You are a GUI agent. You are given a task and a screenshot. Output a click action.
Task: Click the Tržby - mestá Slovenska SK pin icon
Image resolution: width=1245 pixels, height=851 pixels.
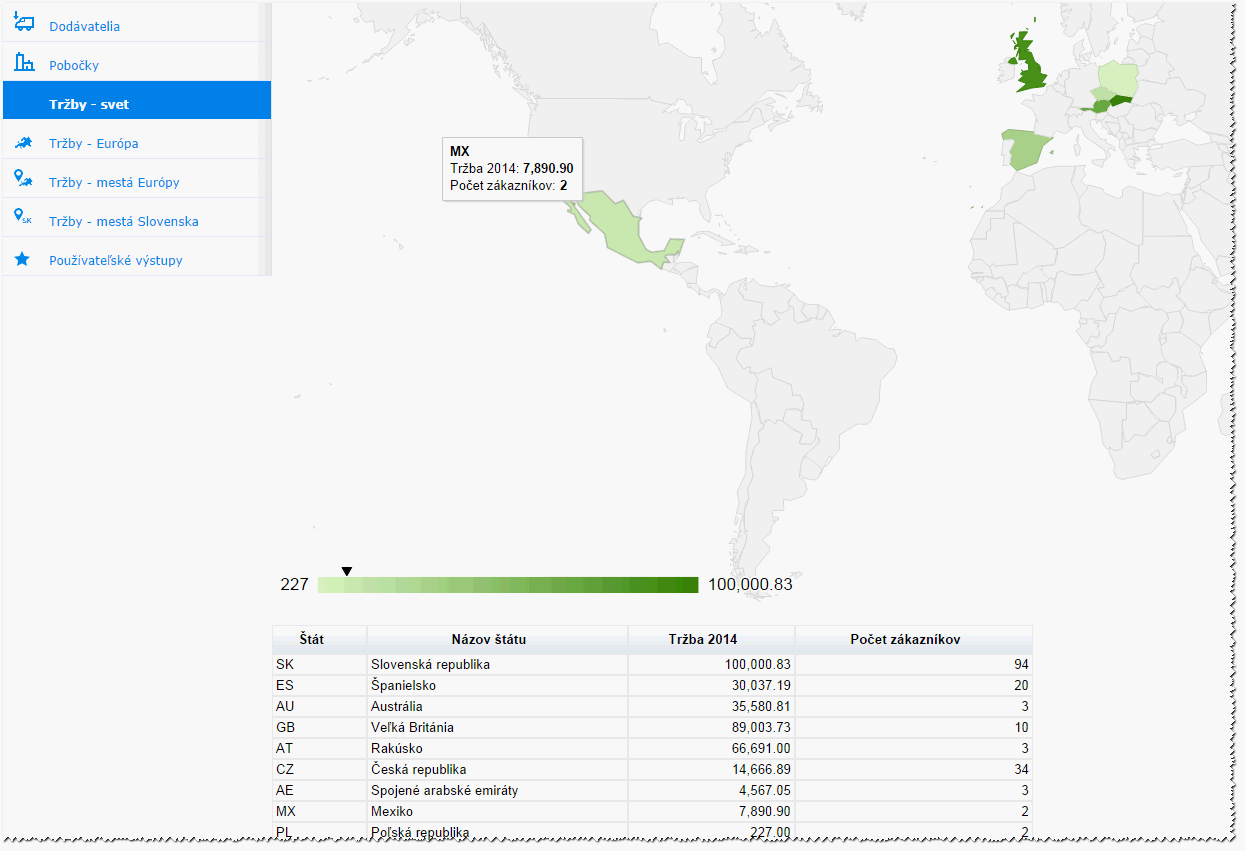[23, 218]
